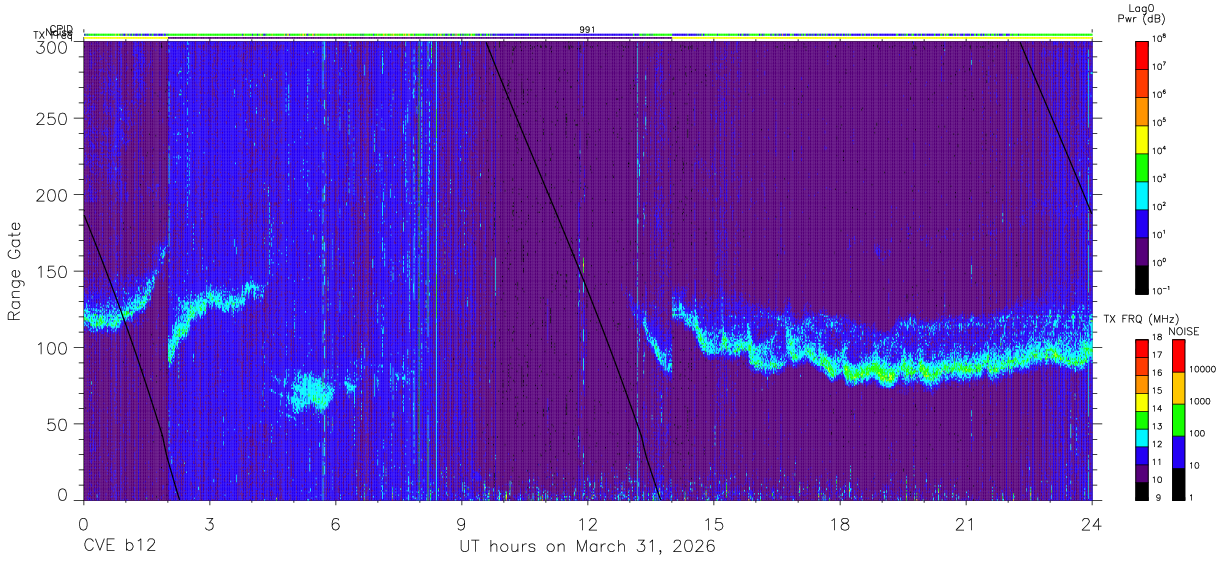Screen dimensions: 1228x567
Task: Click the bottom power label of Lag0 colorbar
Action: (x=1162, y=290)
